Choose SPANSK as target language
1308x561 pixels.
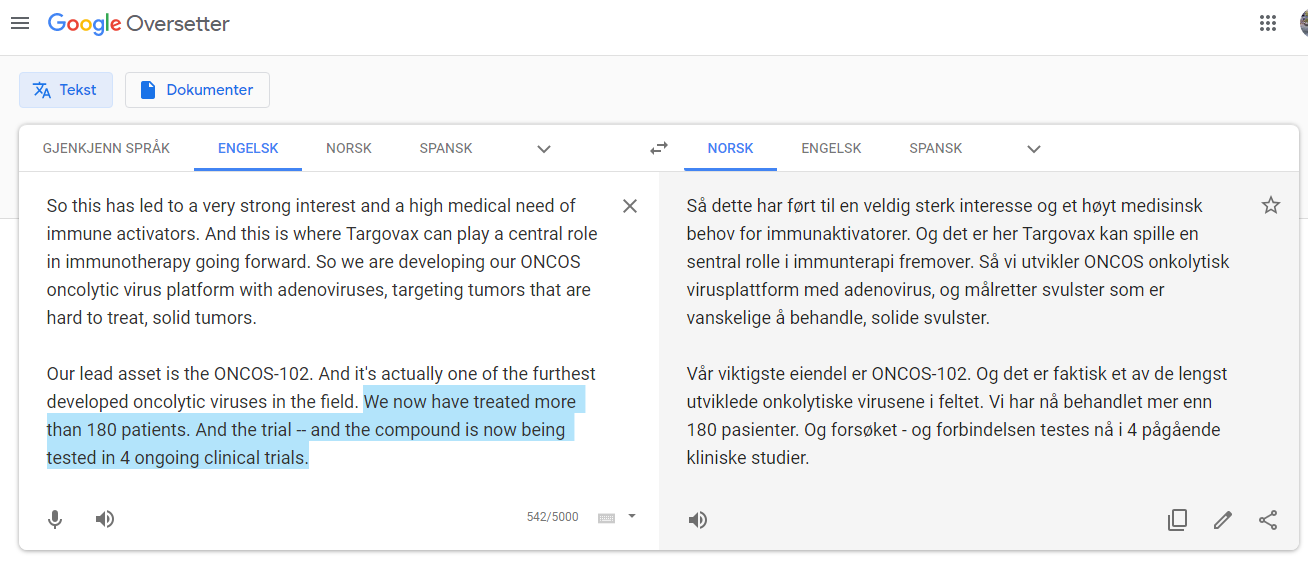936,148
